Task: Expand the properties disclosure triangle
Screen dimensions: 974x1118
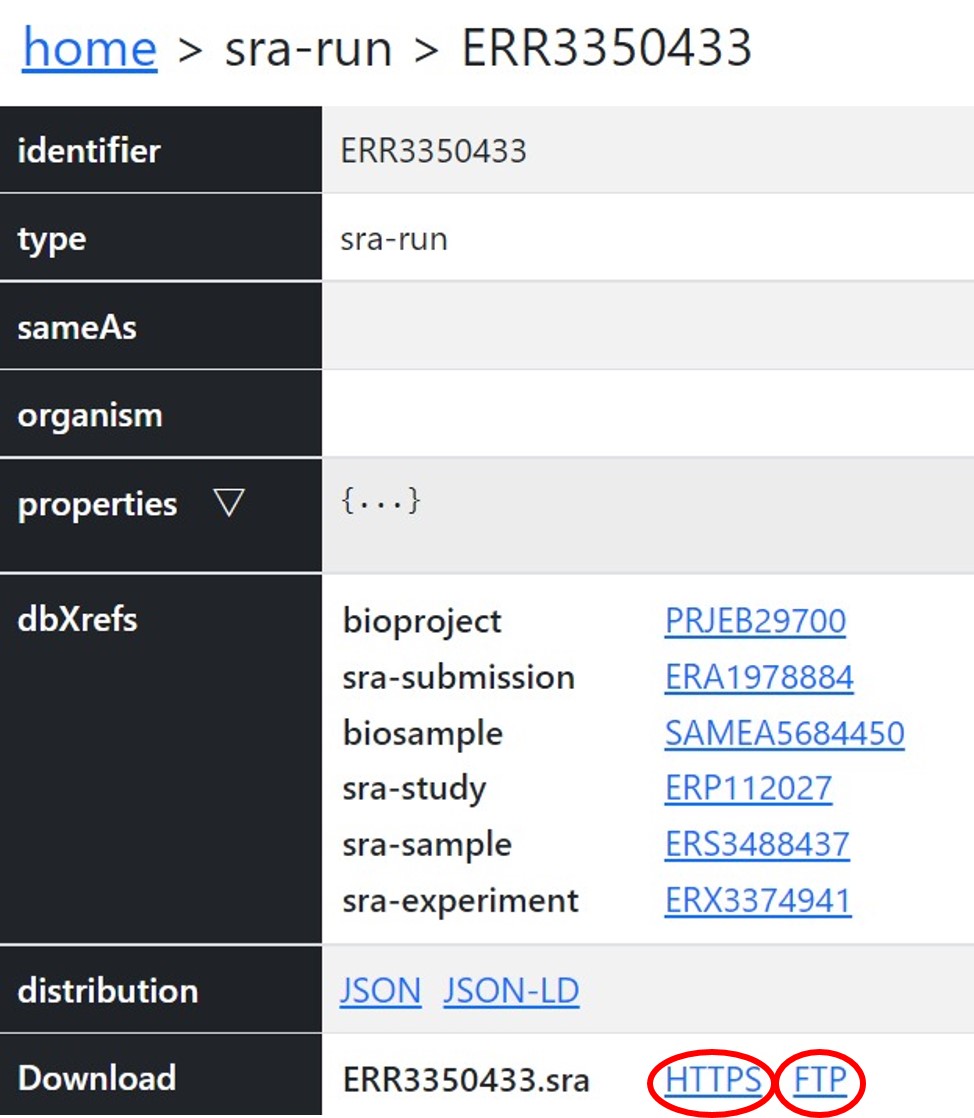Action: tap(230, 503)
